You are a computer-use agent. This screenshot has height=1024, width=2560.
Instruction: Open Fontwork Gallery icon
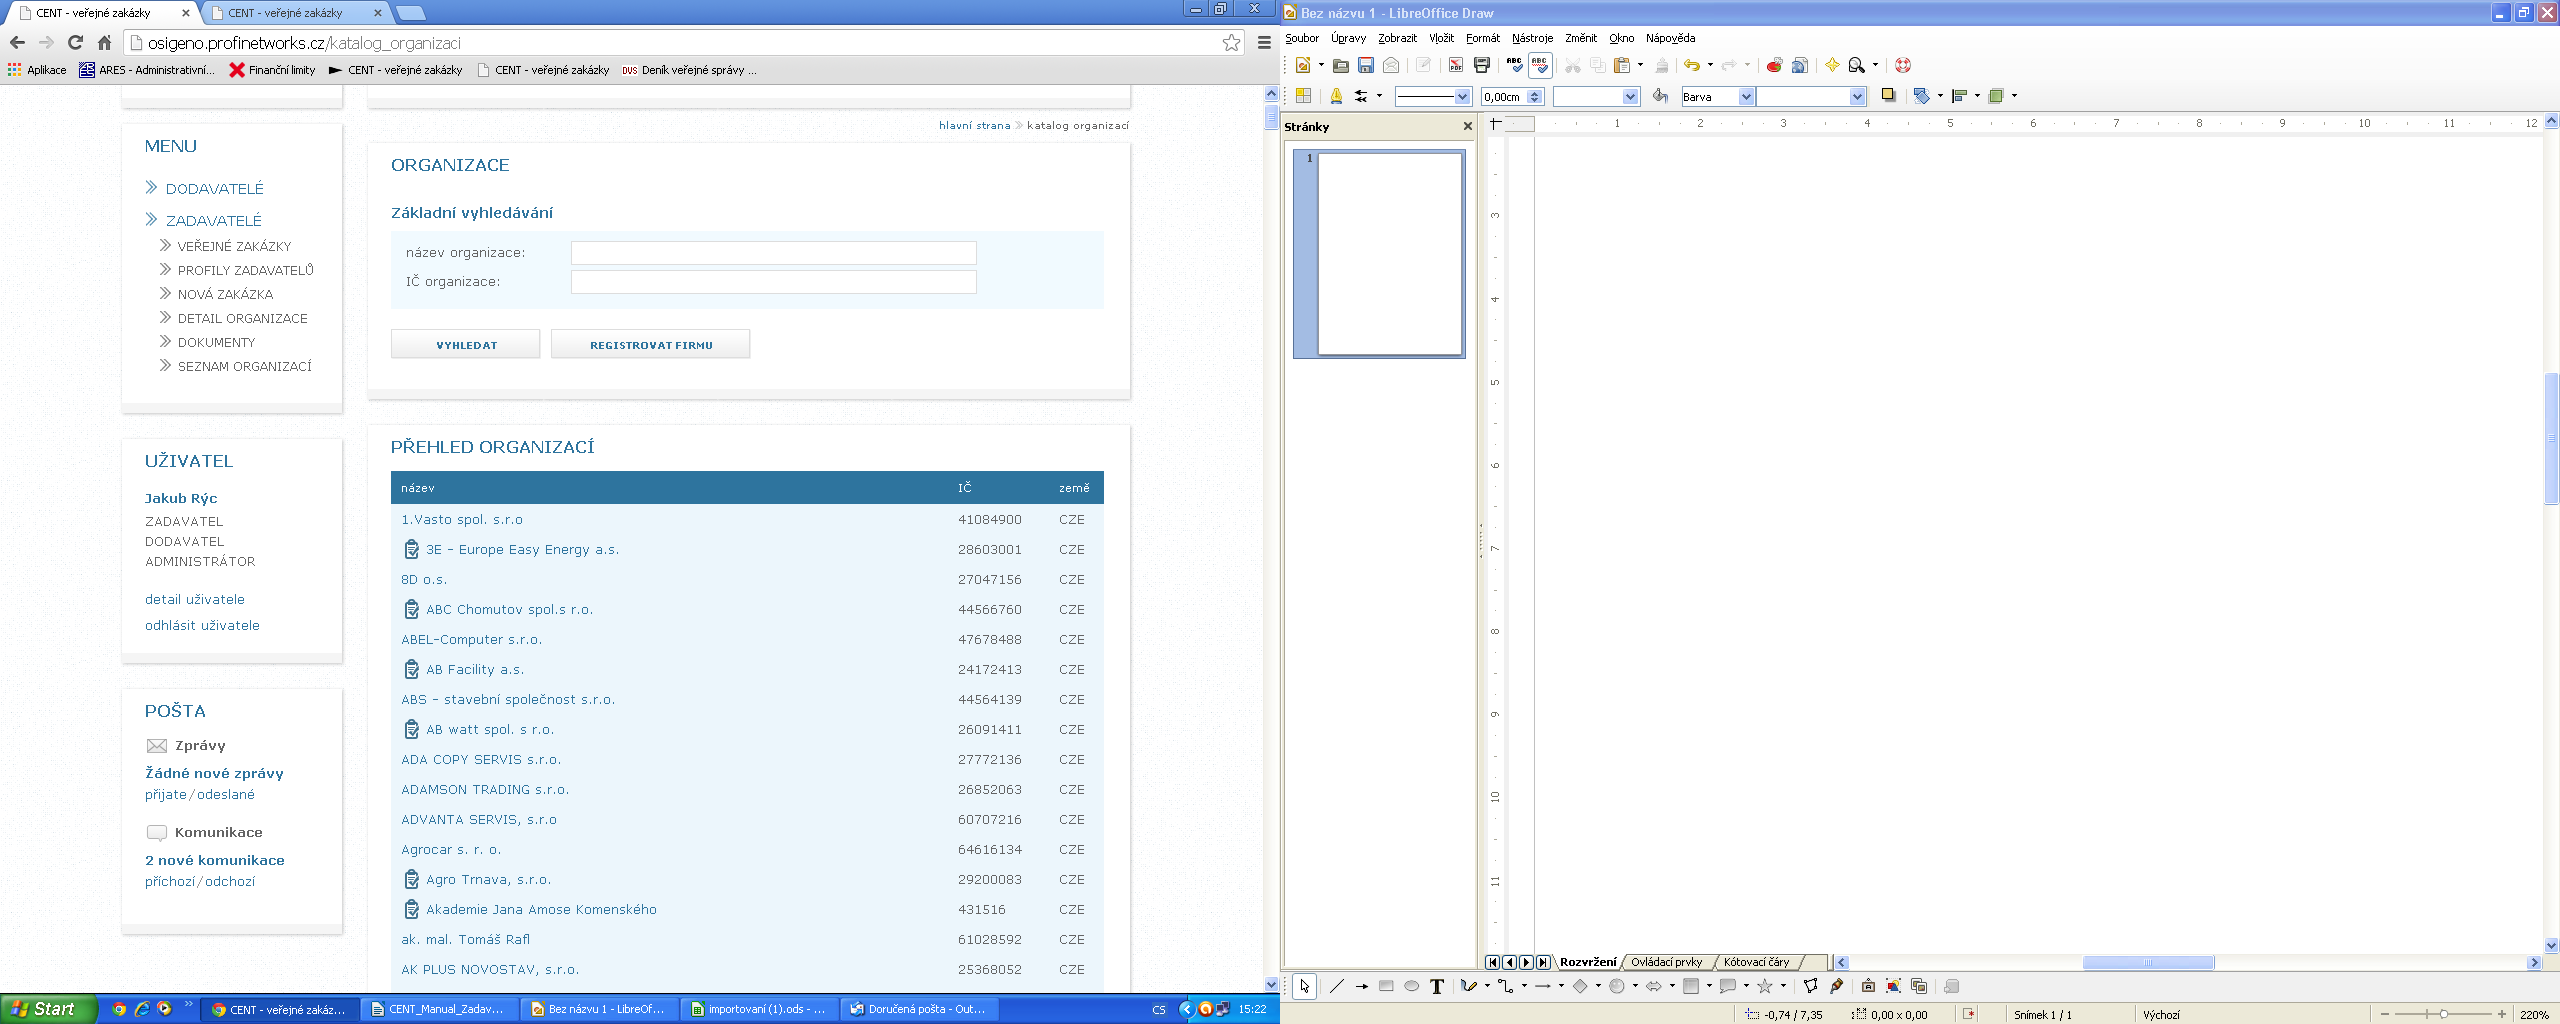[x=1867, y=986]
